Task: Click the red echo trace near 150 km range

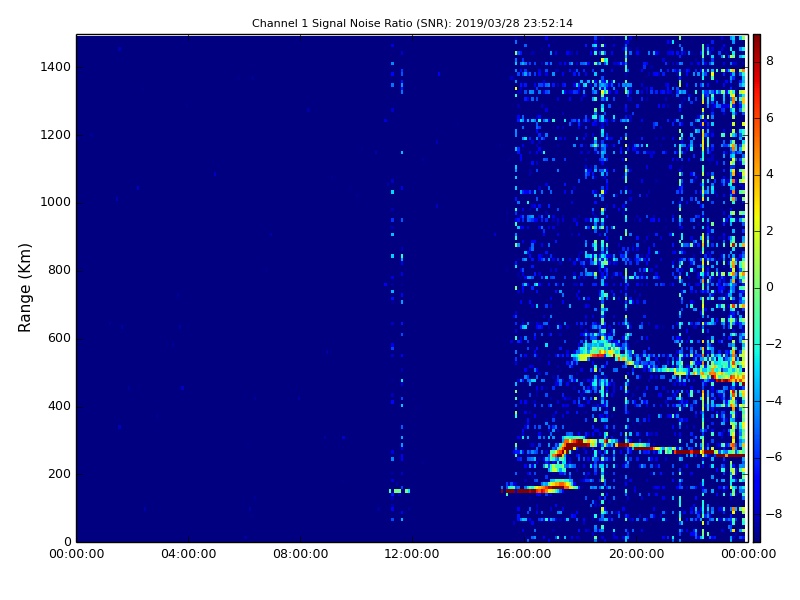Action: coord(538,489)
